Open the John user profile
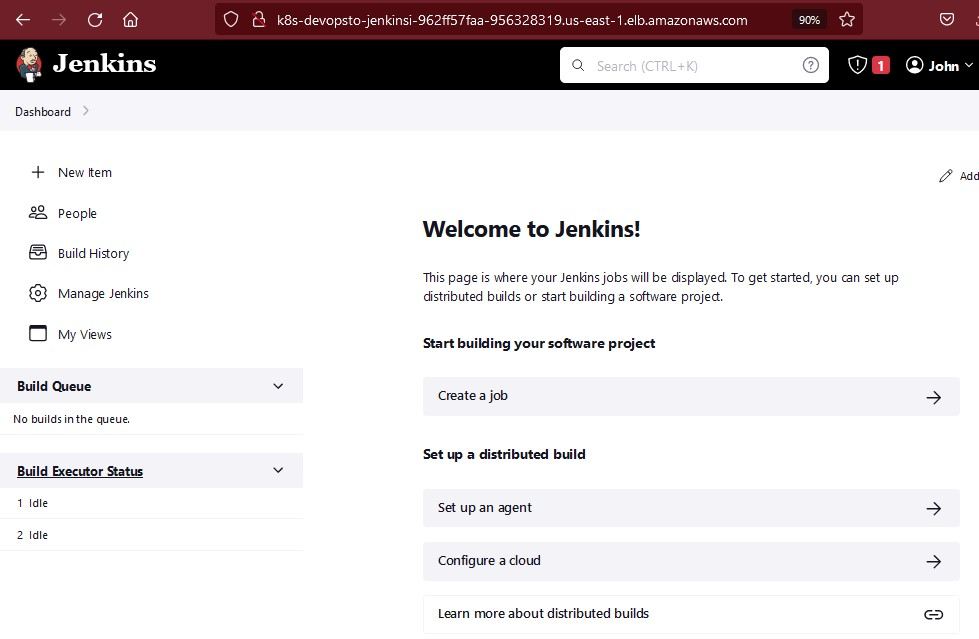Image resolution: width=979 pixels, height=639 pixels. click(x=939, y=65)
